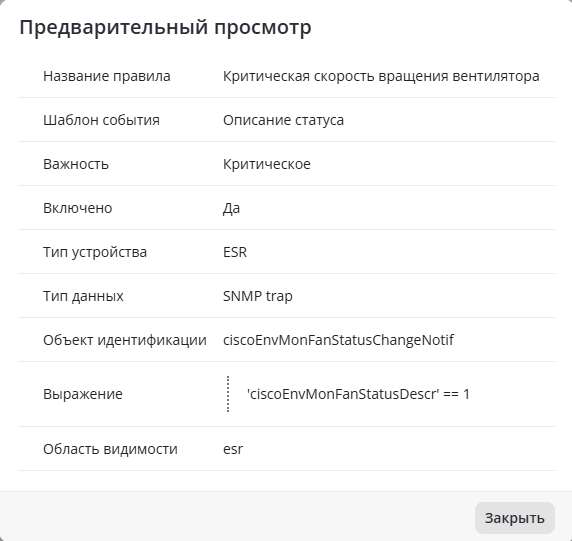
Task: Click the Важность label
Action: [76, 164]
